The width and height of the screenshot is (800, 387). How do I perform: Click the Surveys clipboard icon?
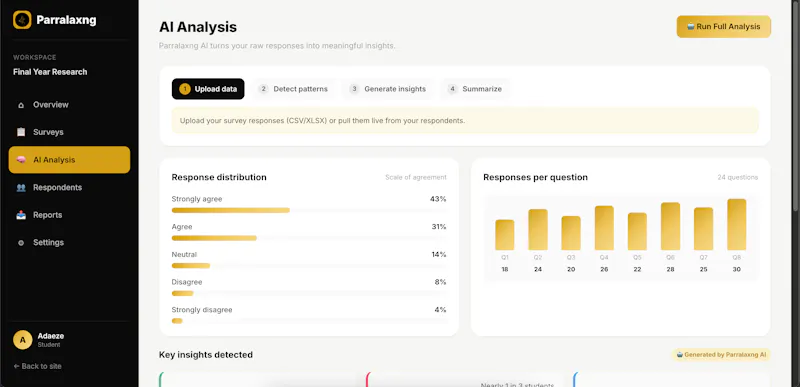pyautogui.click(x=21, y=132)
